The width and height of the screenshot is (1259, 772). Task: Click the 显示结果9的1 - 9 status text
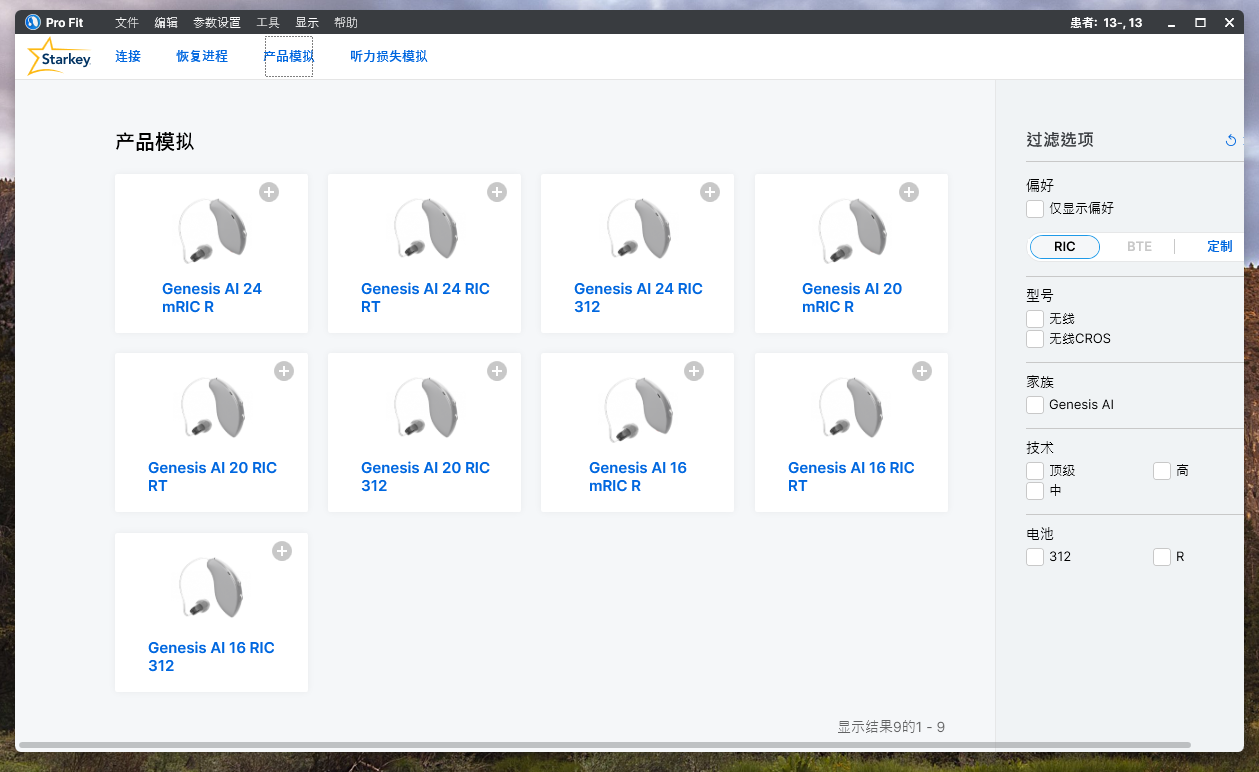tap(891, 727)
